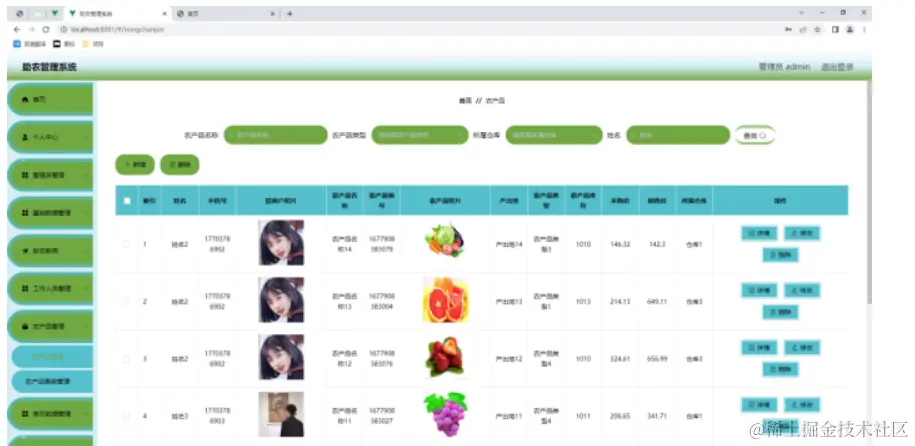
Task: Open the browser side panel icon
Action: [x=836, y=29]
